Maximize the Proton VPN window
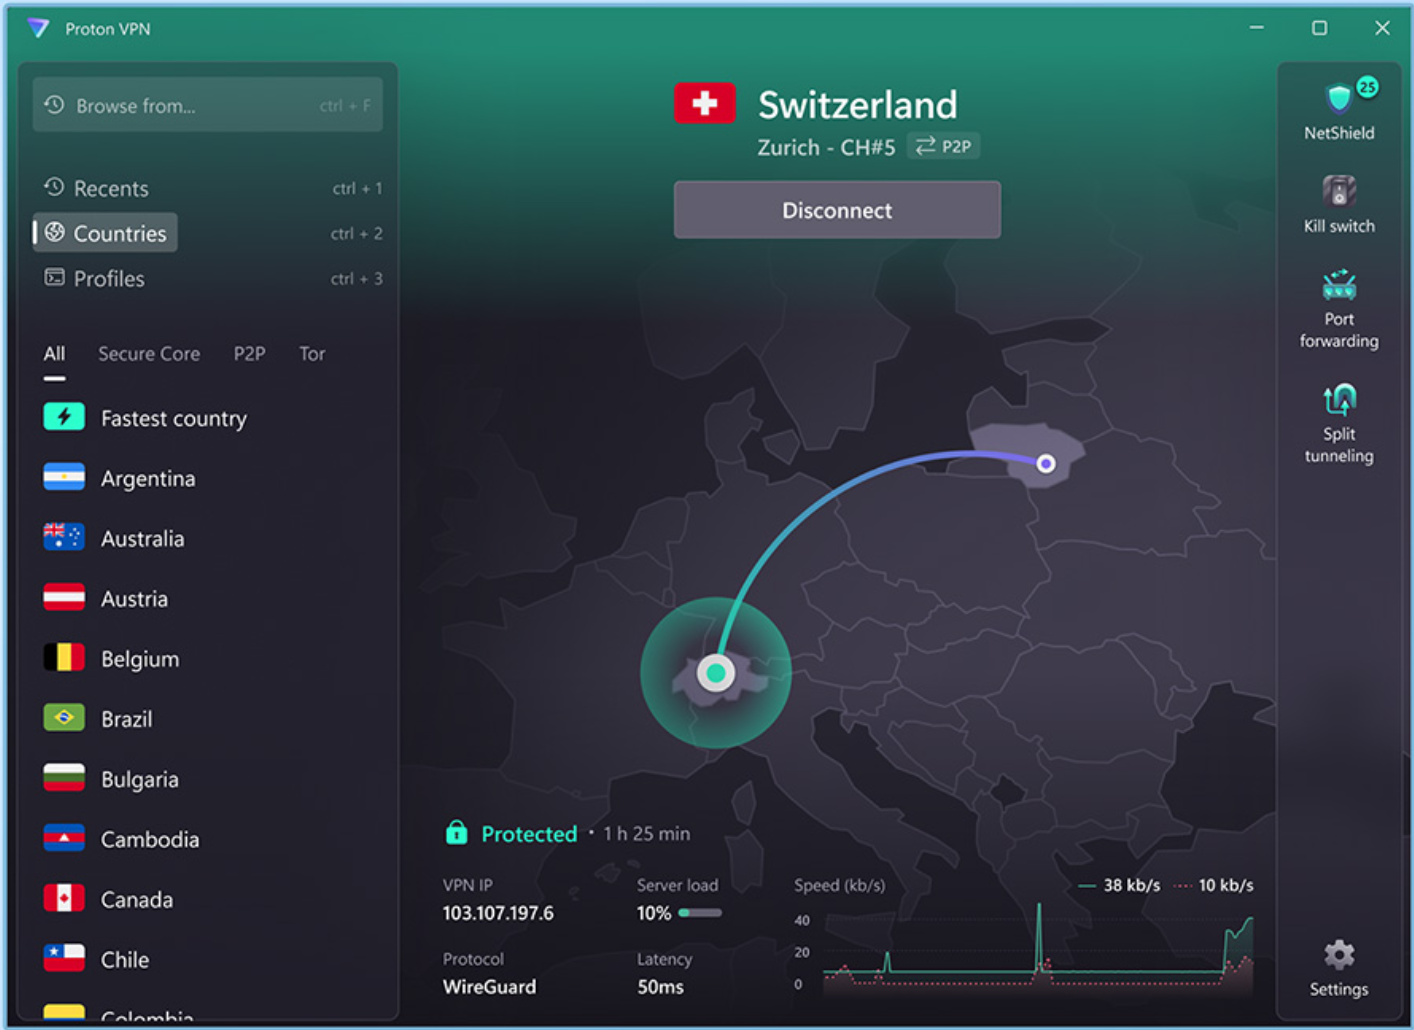The height and width of the screenshot is (1030, 1414). [1320, 28]
